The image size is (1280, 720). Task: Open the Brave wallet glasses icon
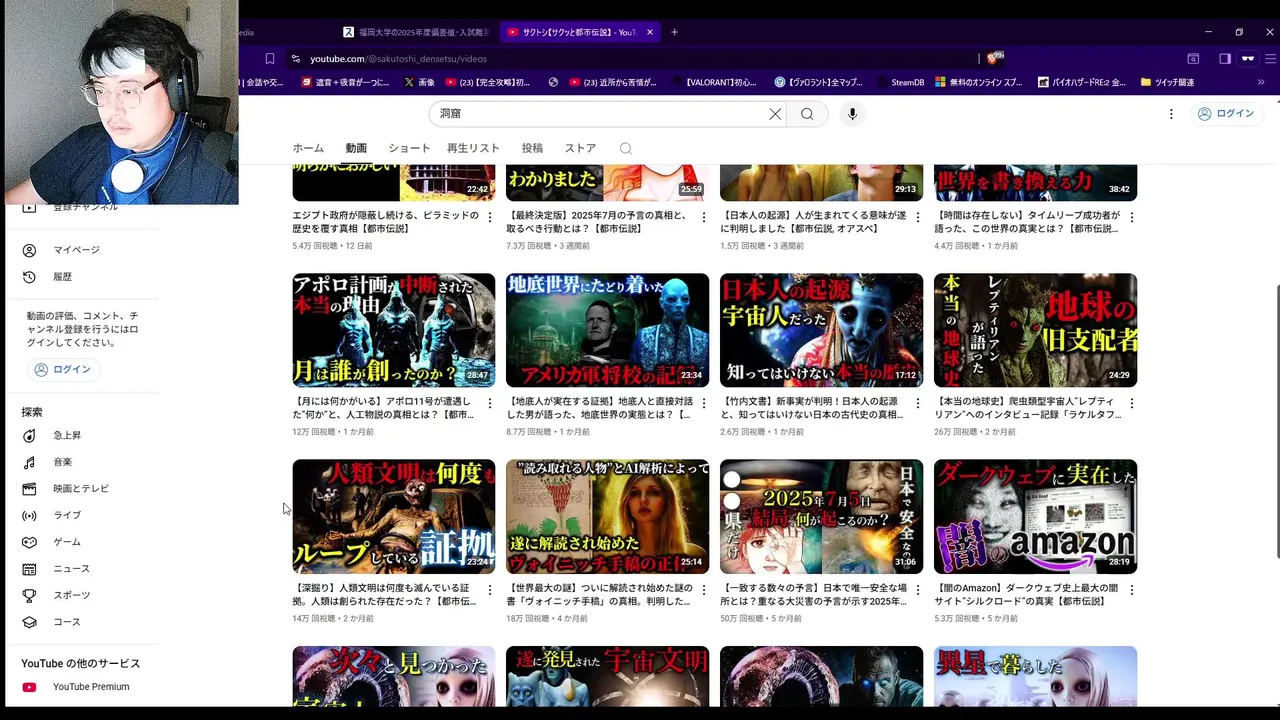(1248, 59)
